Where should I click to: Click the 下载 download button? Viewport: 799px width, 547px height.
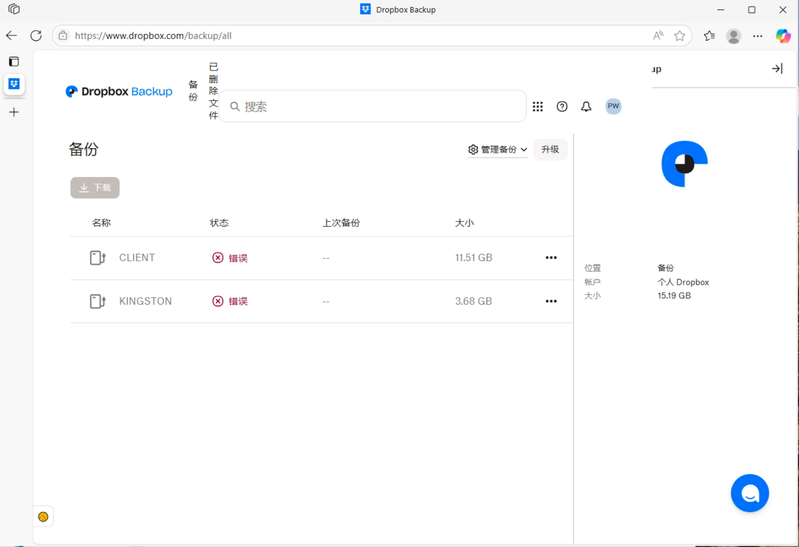(x=95, y=188)
